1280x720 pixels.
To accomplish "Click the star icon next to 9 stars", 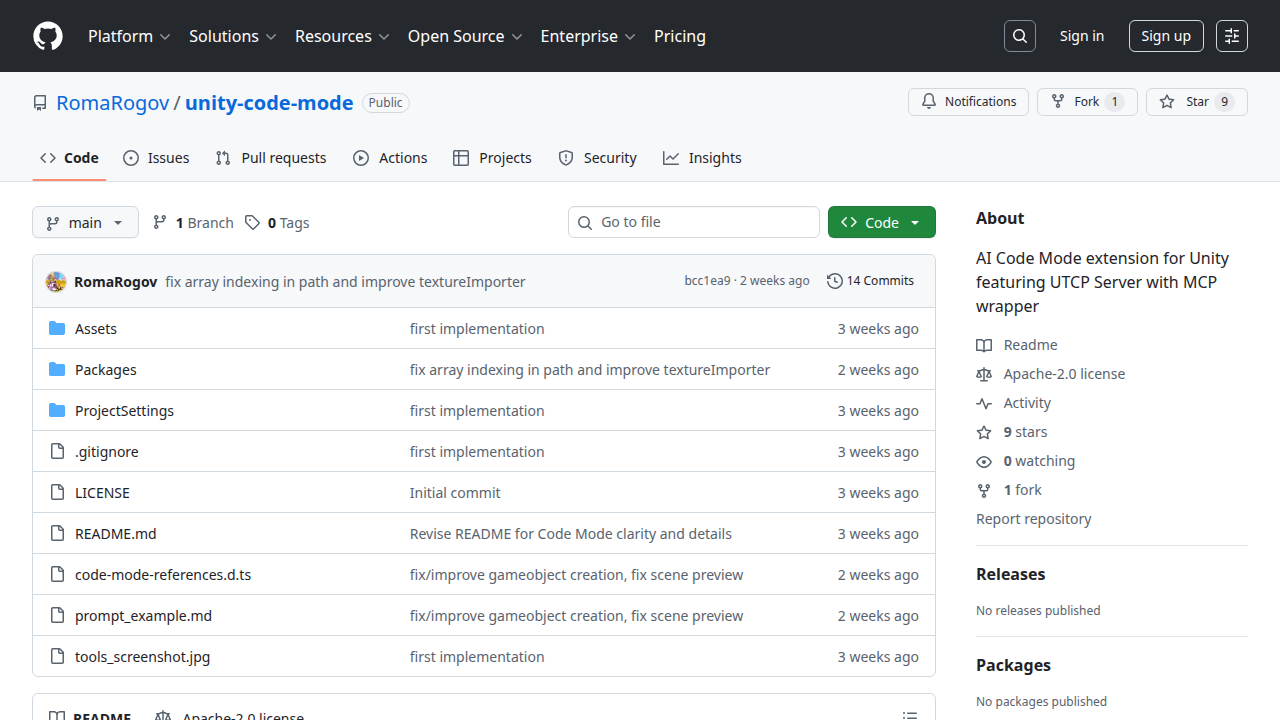I will [x=984, y=432].
